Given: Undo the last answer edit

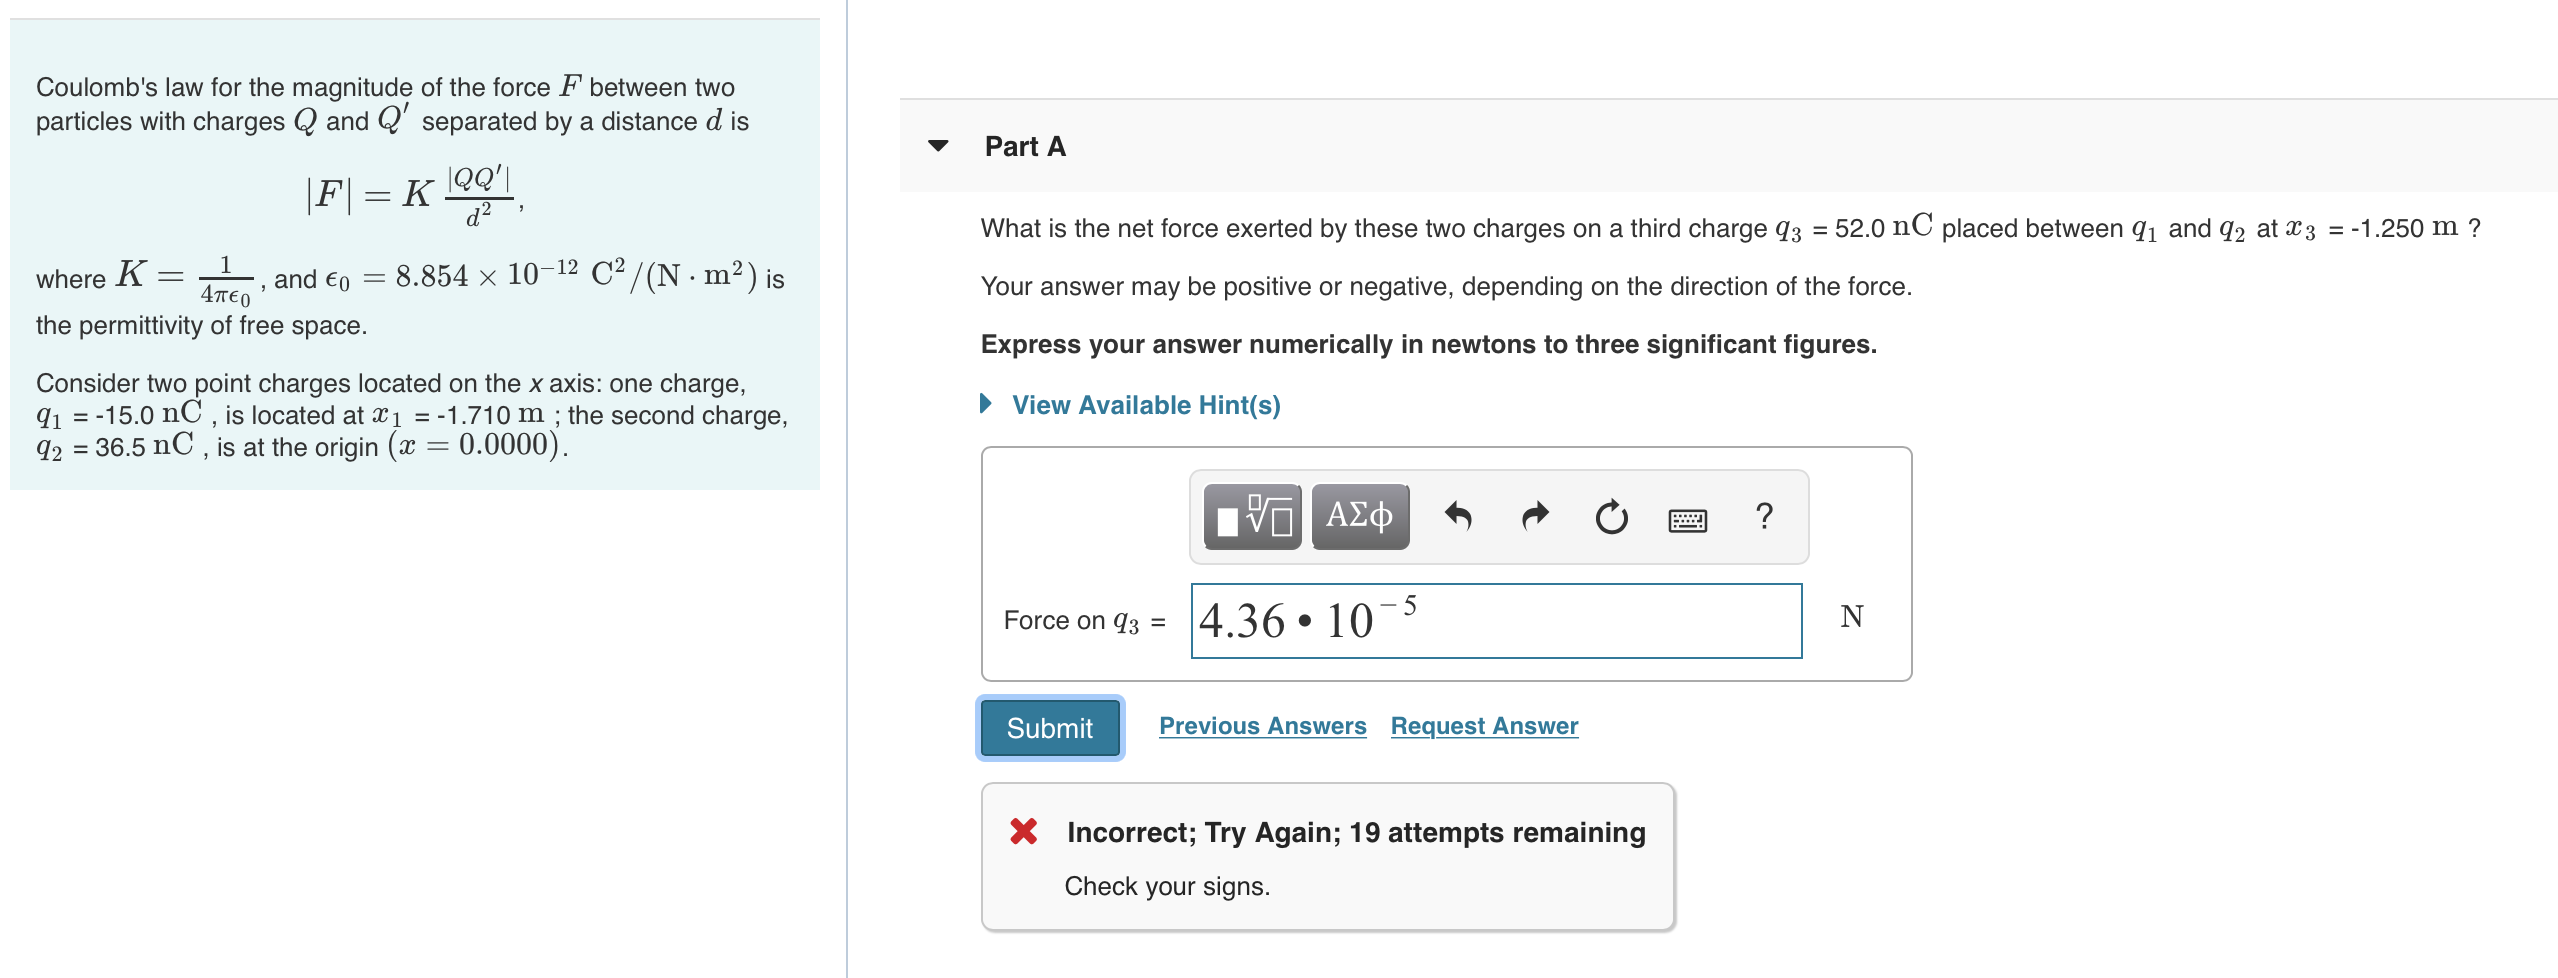Looking at the screenshot, I should coord(1459,516).
